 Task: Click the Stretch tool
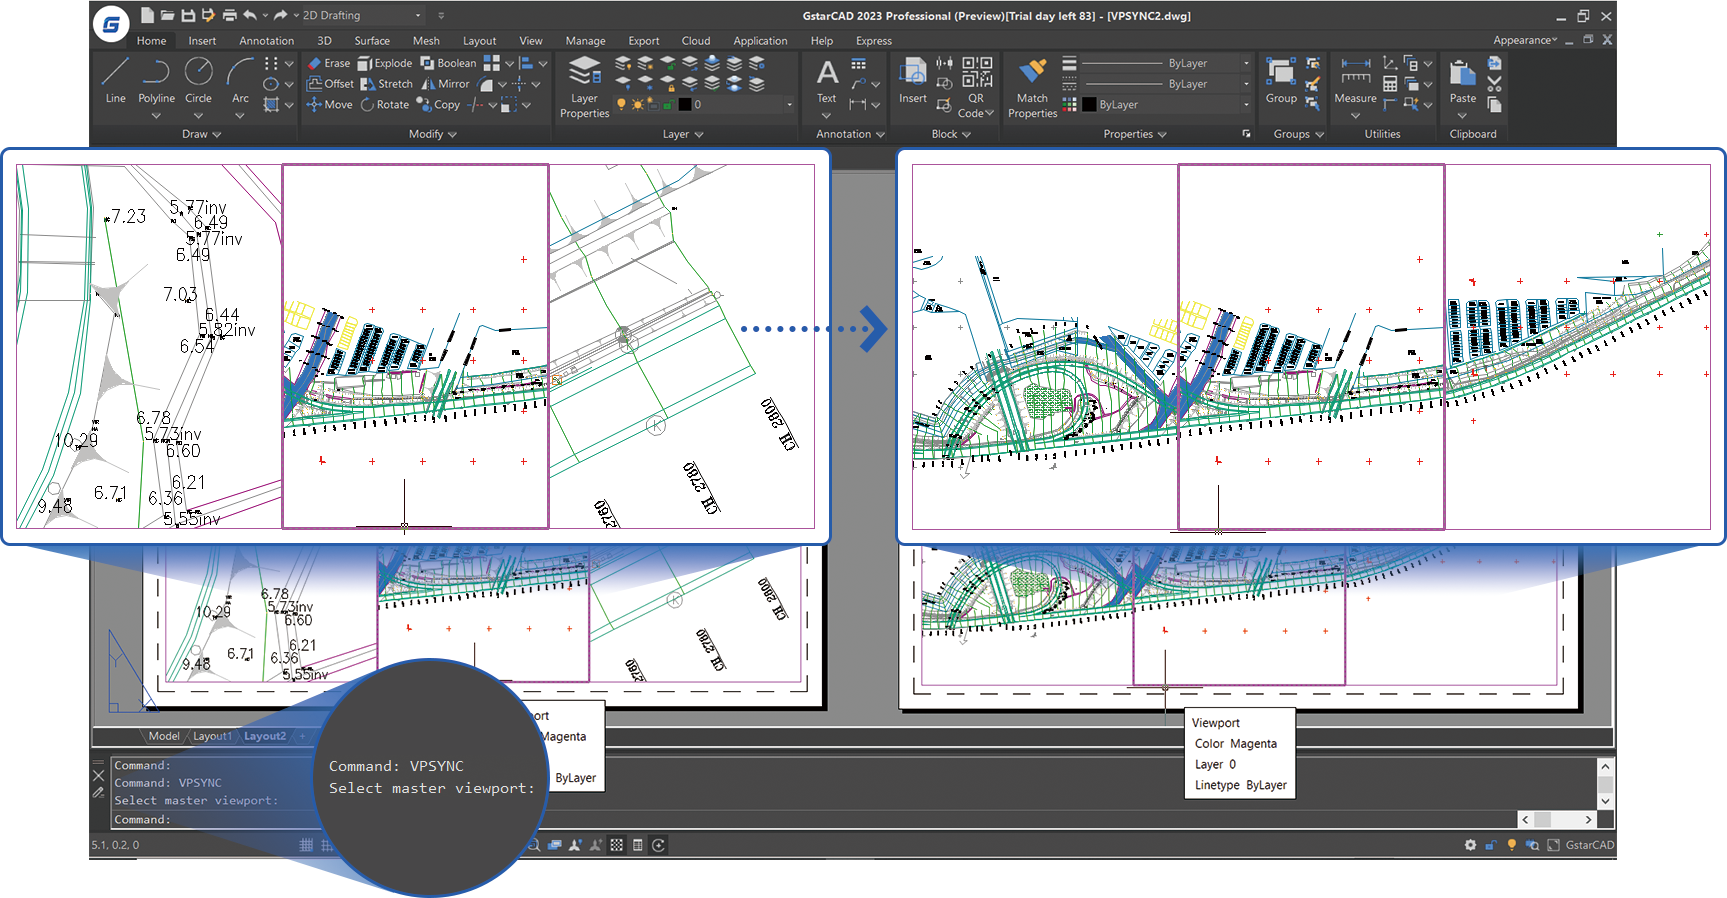(x=386, y=84)
